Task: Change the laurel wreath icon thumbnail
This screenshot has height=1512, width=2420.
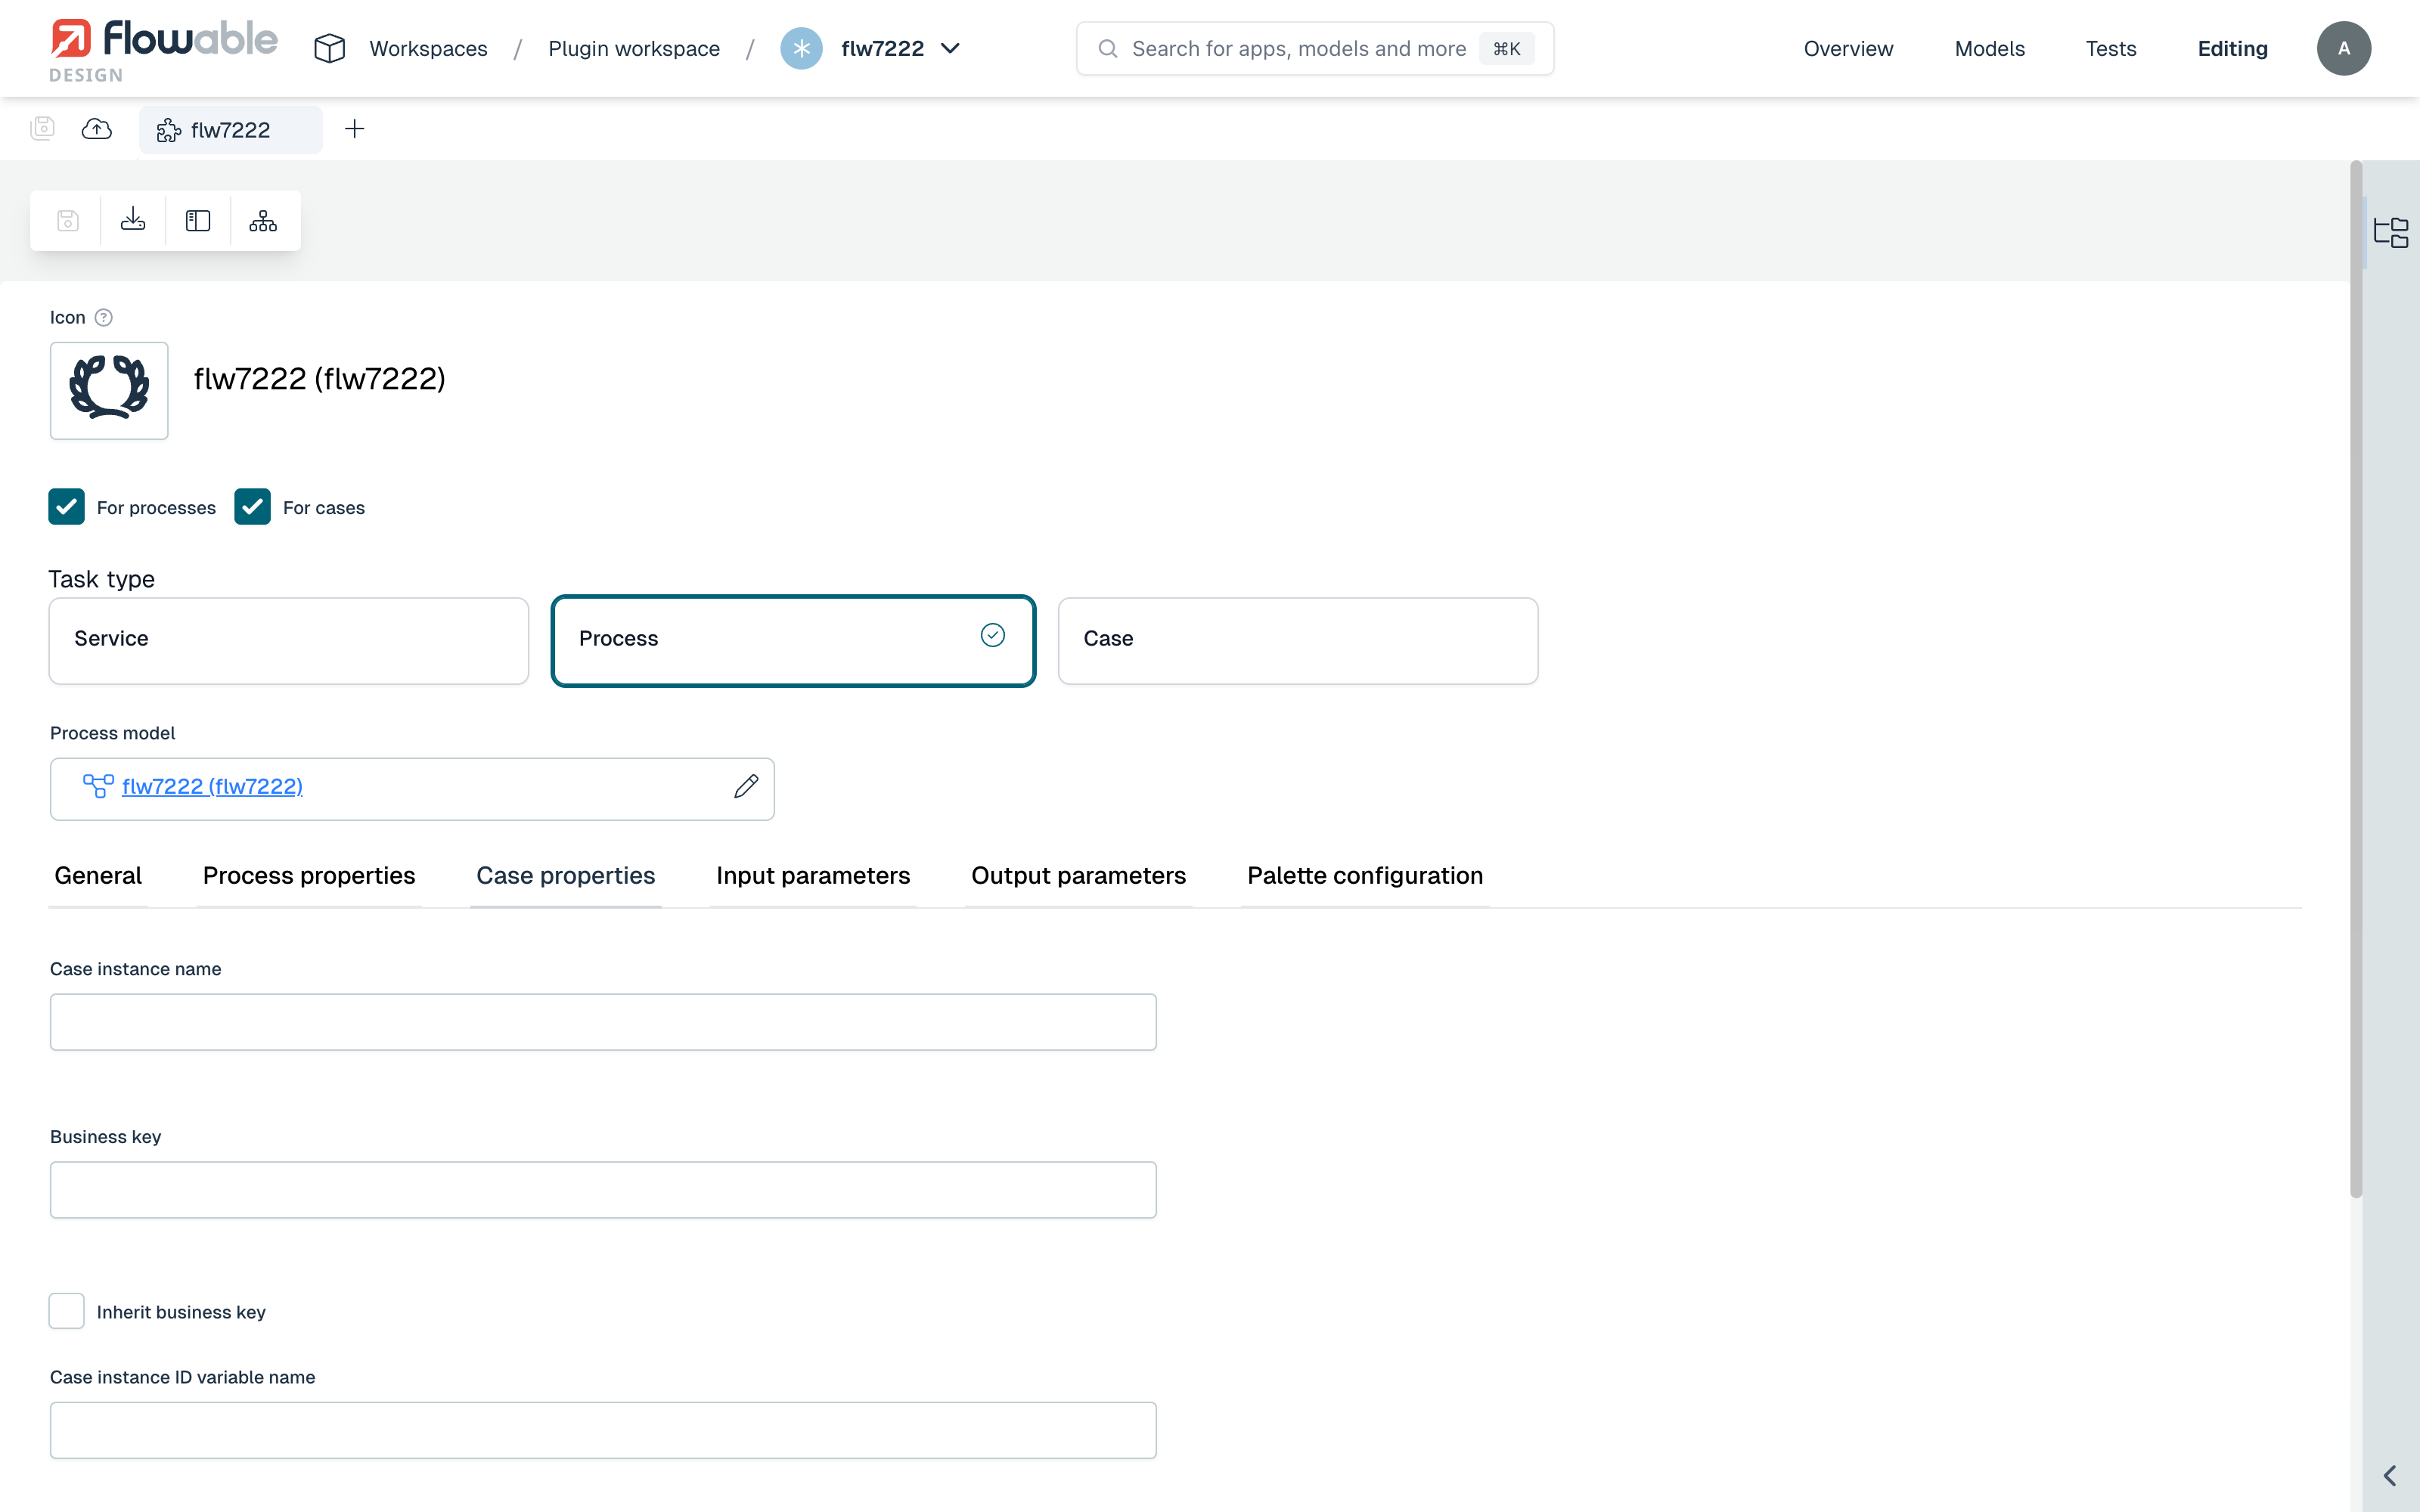Action: point(109,390)
